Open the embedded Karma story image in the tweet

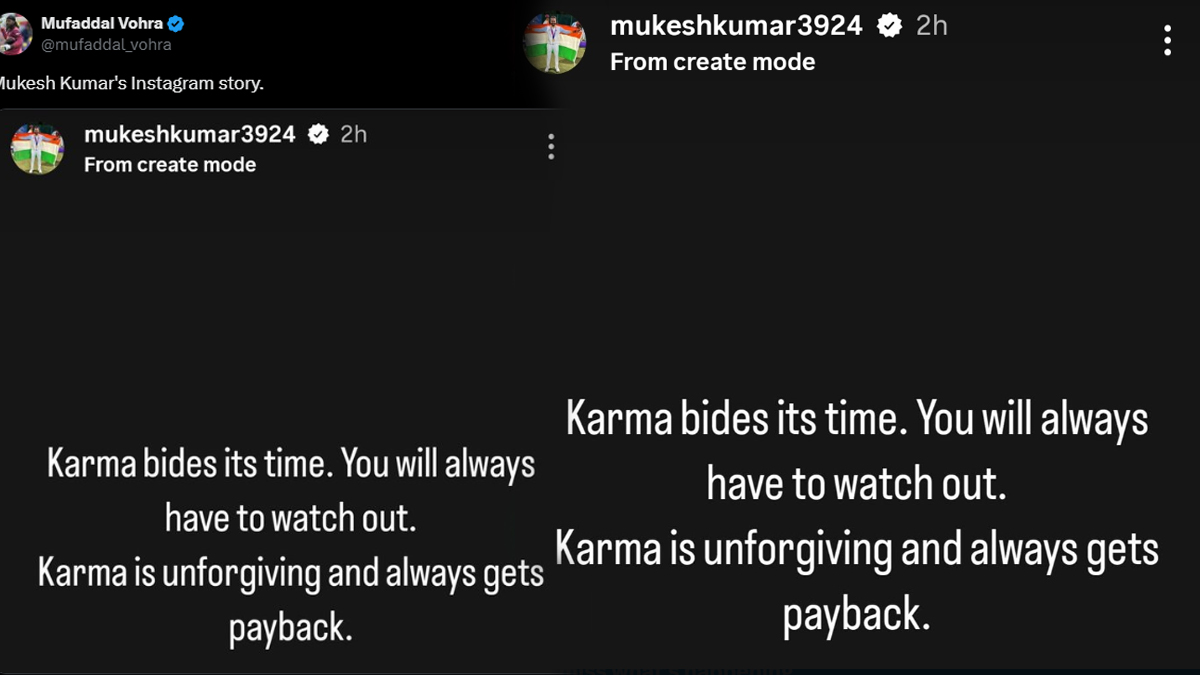pos(280,390)
